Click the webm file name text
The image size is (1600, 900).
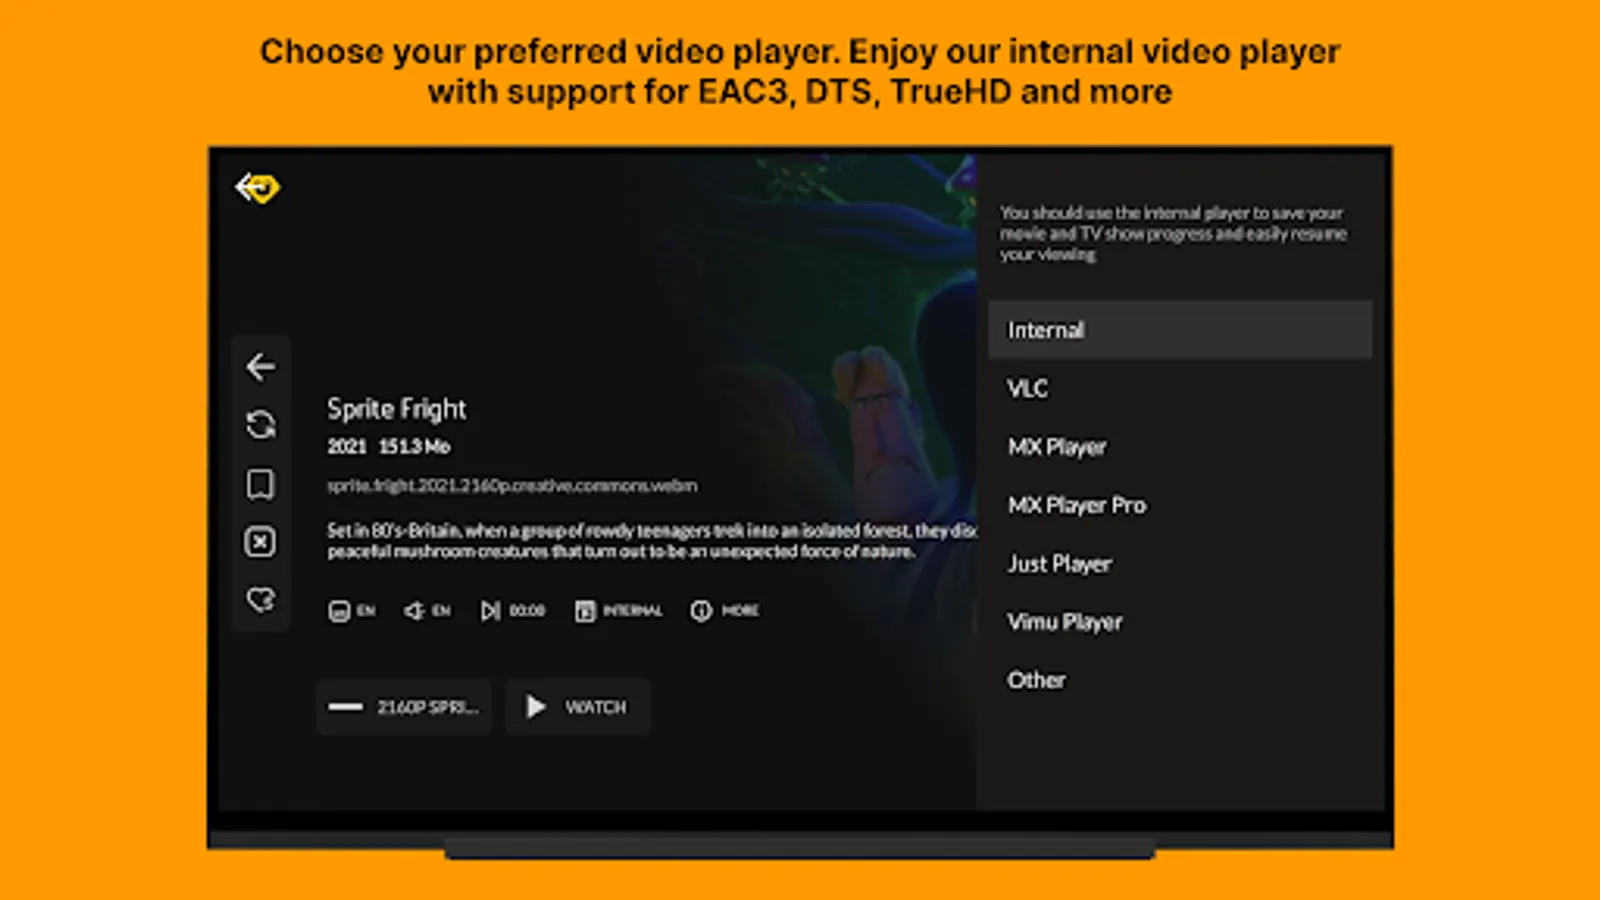click(512, 486)
